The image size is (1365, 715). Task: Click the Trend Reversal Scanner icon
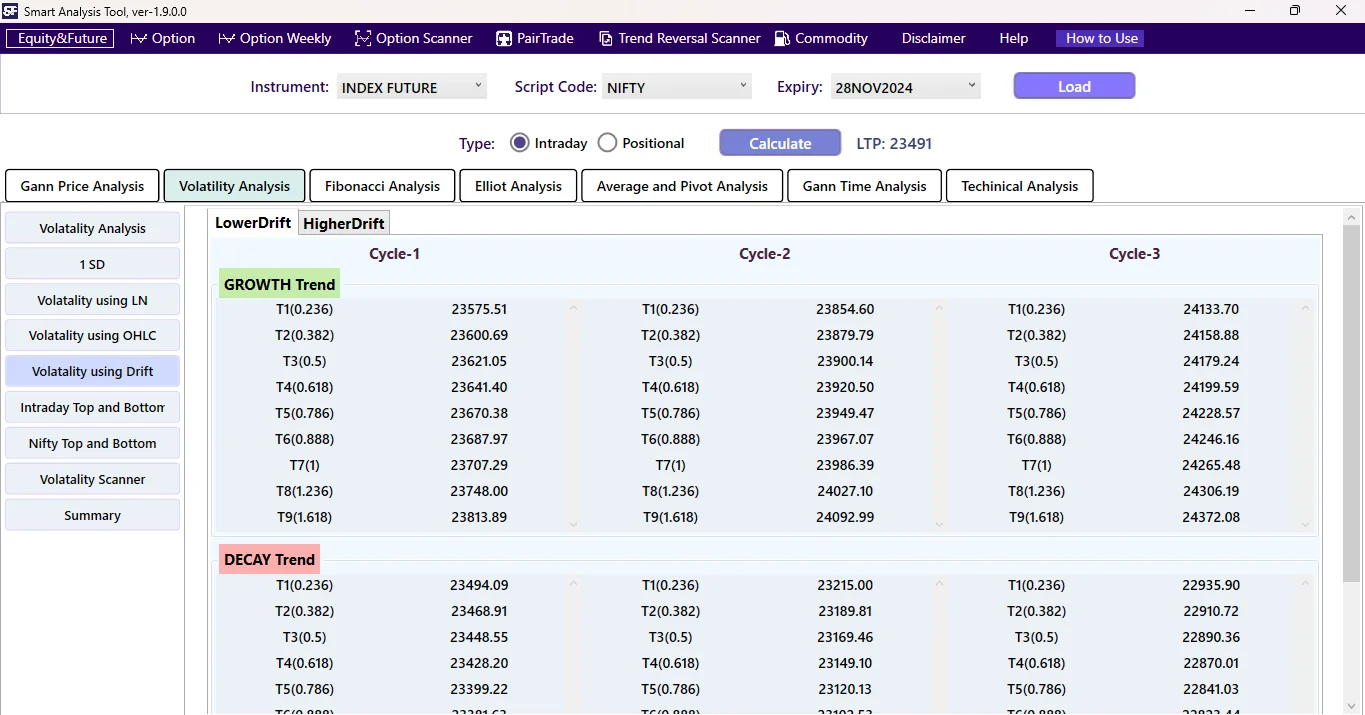click(605, 38)
